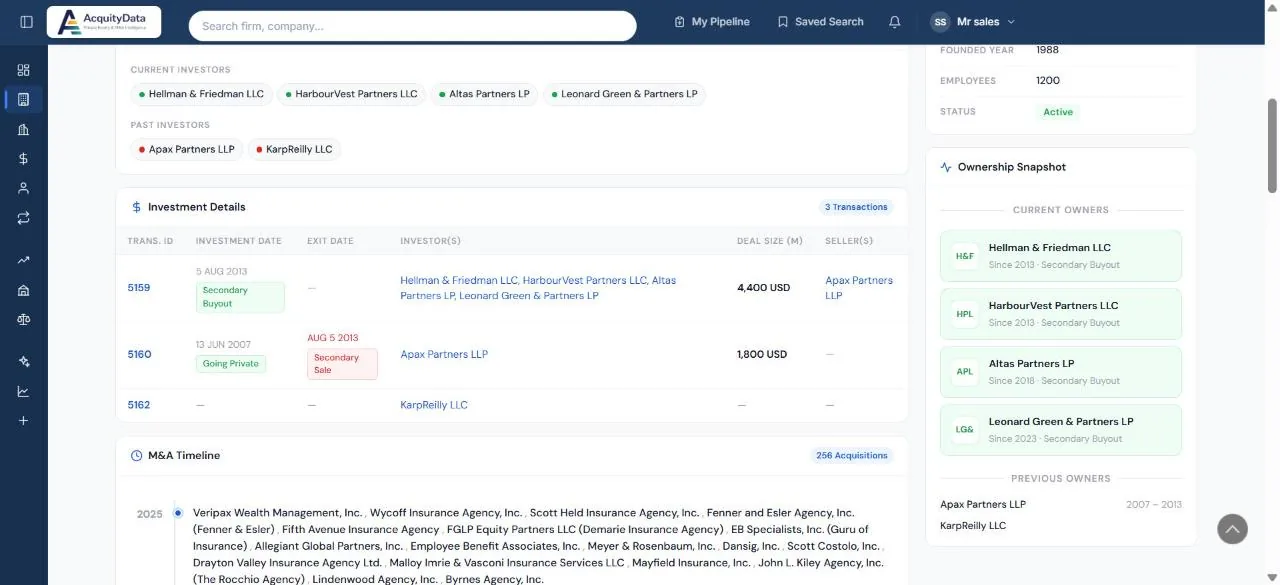Open transaction ID 5162
Image resolution: width=1280 pixels, height=585 pixels.
pyautogui.click(x=139, y=406)
